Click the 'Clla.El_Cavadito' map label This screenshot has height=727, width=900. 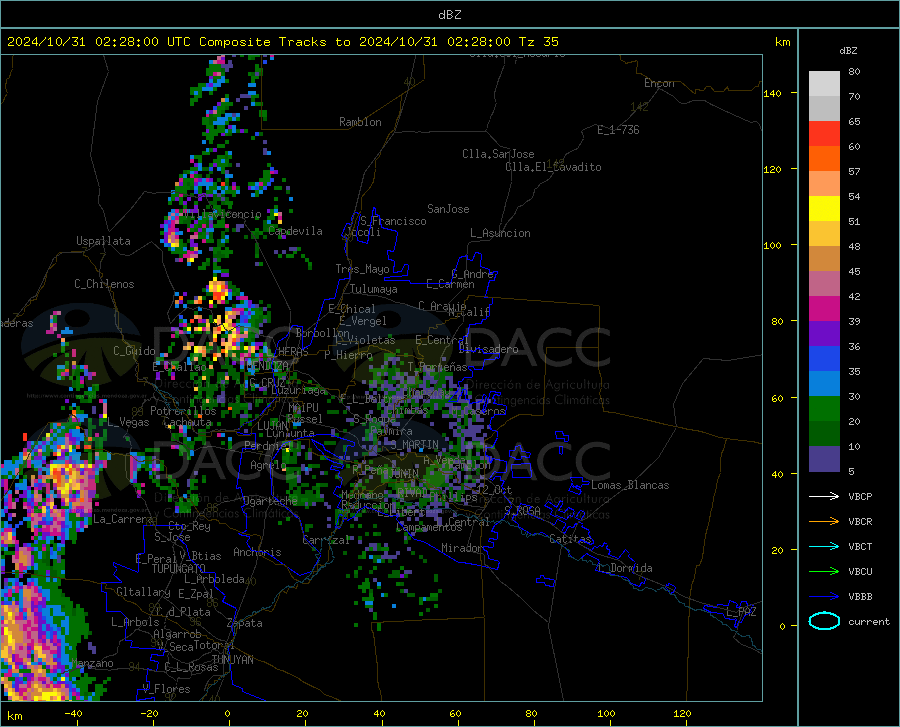click(553, 167)
